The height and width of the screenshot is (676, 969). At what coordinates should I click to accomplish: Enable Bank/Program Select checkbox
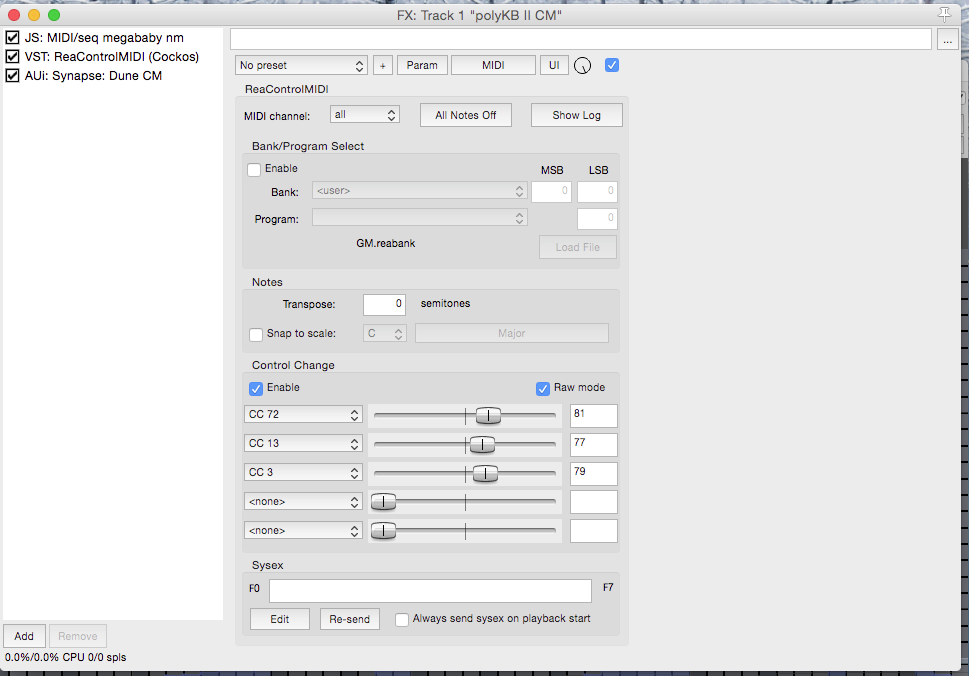coord(254,169)
